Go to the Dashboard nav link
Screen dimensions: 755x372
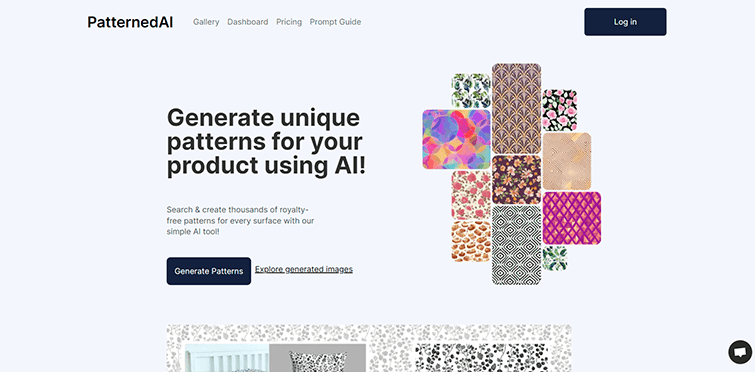coord(247,22)
